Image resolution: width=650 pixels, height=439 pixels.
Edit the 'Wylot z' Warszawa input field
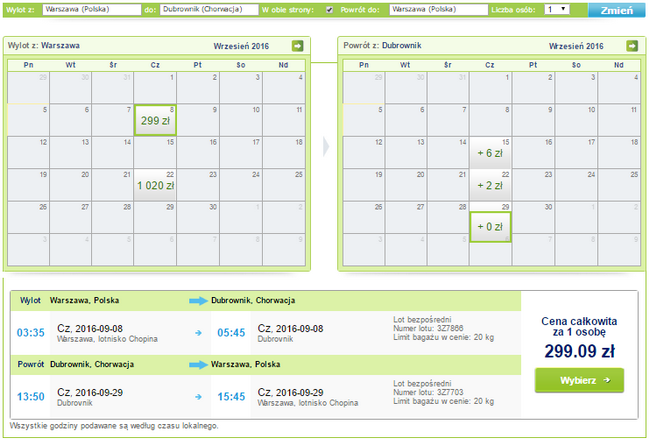(x=92, y=9)
